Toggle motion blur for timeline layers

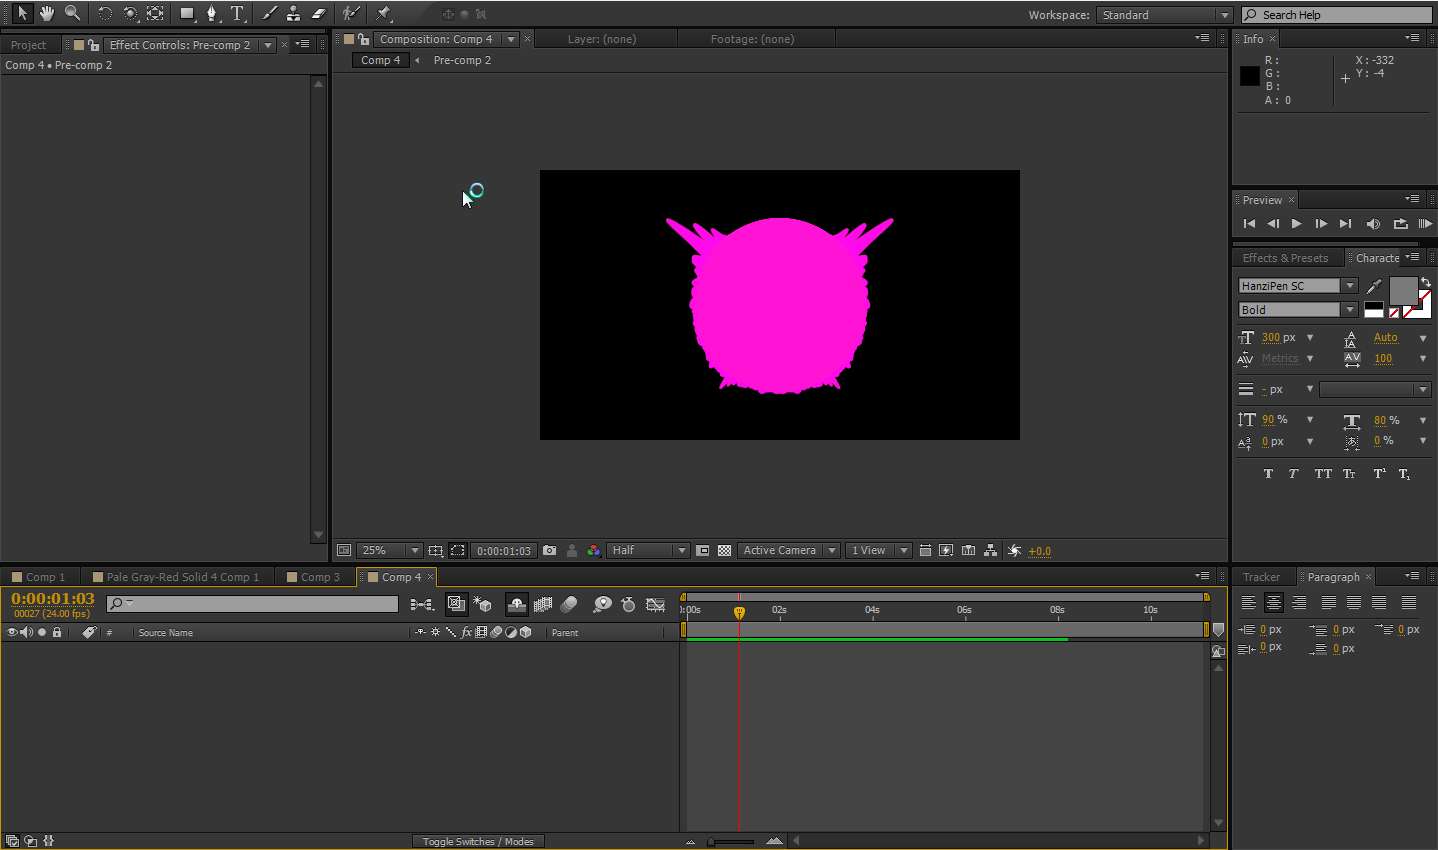[x=569, y=604]
